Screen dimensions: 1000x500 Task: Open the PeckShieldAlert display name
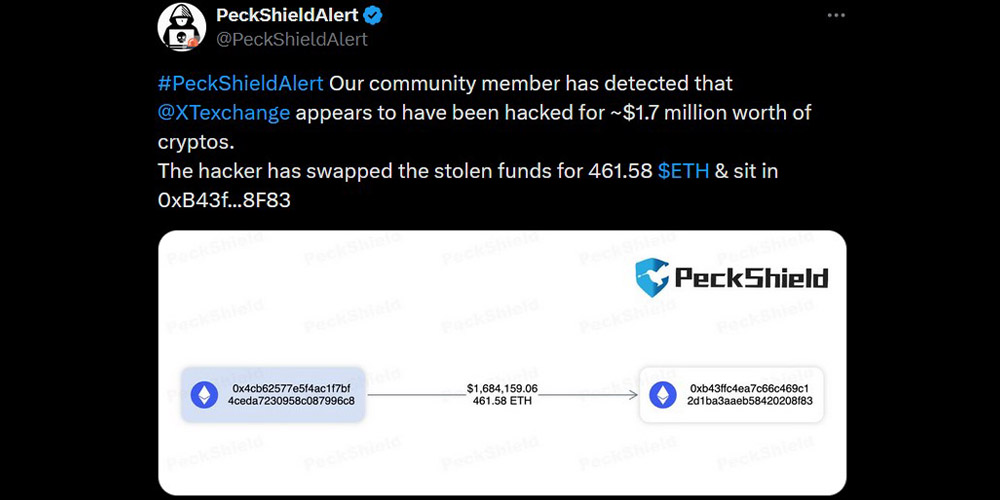pos(287,15)
